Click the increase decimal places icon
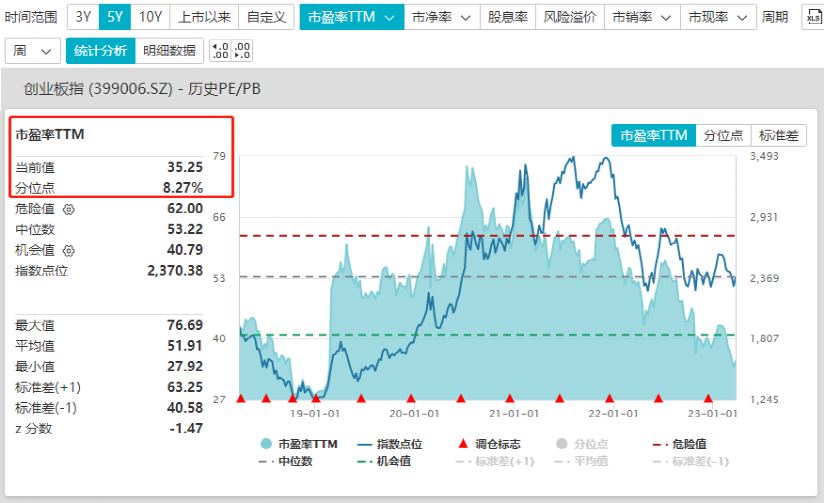Screen dimensions: 824x503 click(x=220, y=51)
